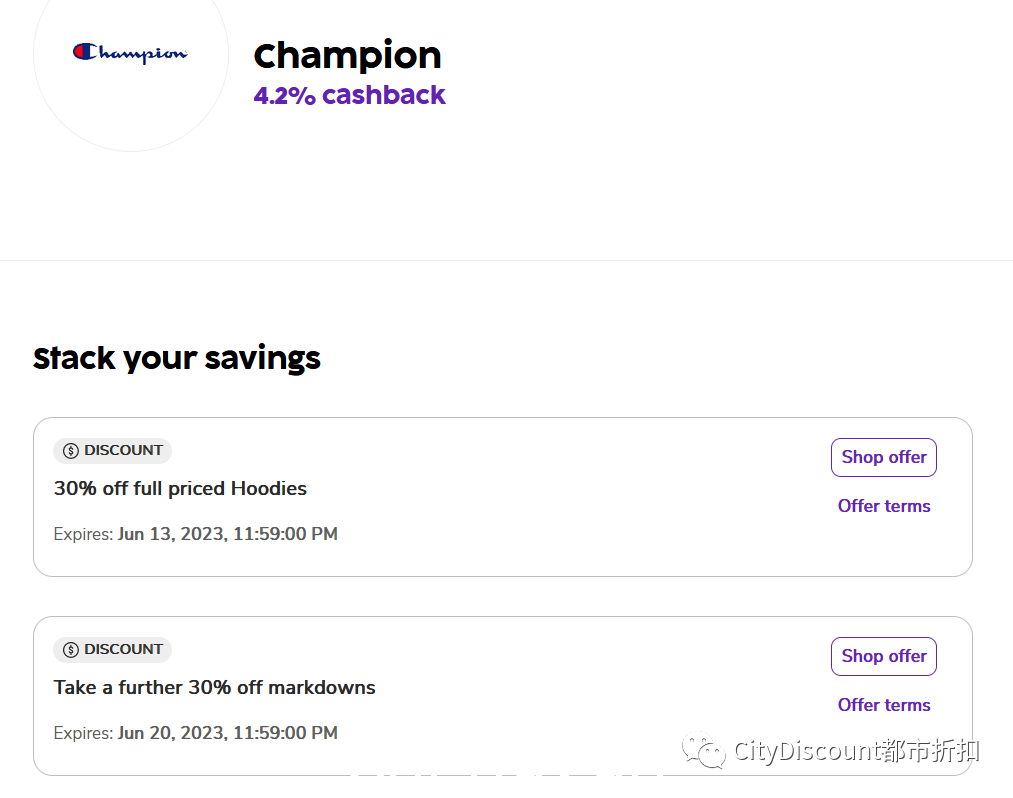Screen dimensions: 1013x798
Task: Click the CityDiscount watermark text
Action: (857, 750)
